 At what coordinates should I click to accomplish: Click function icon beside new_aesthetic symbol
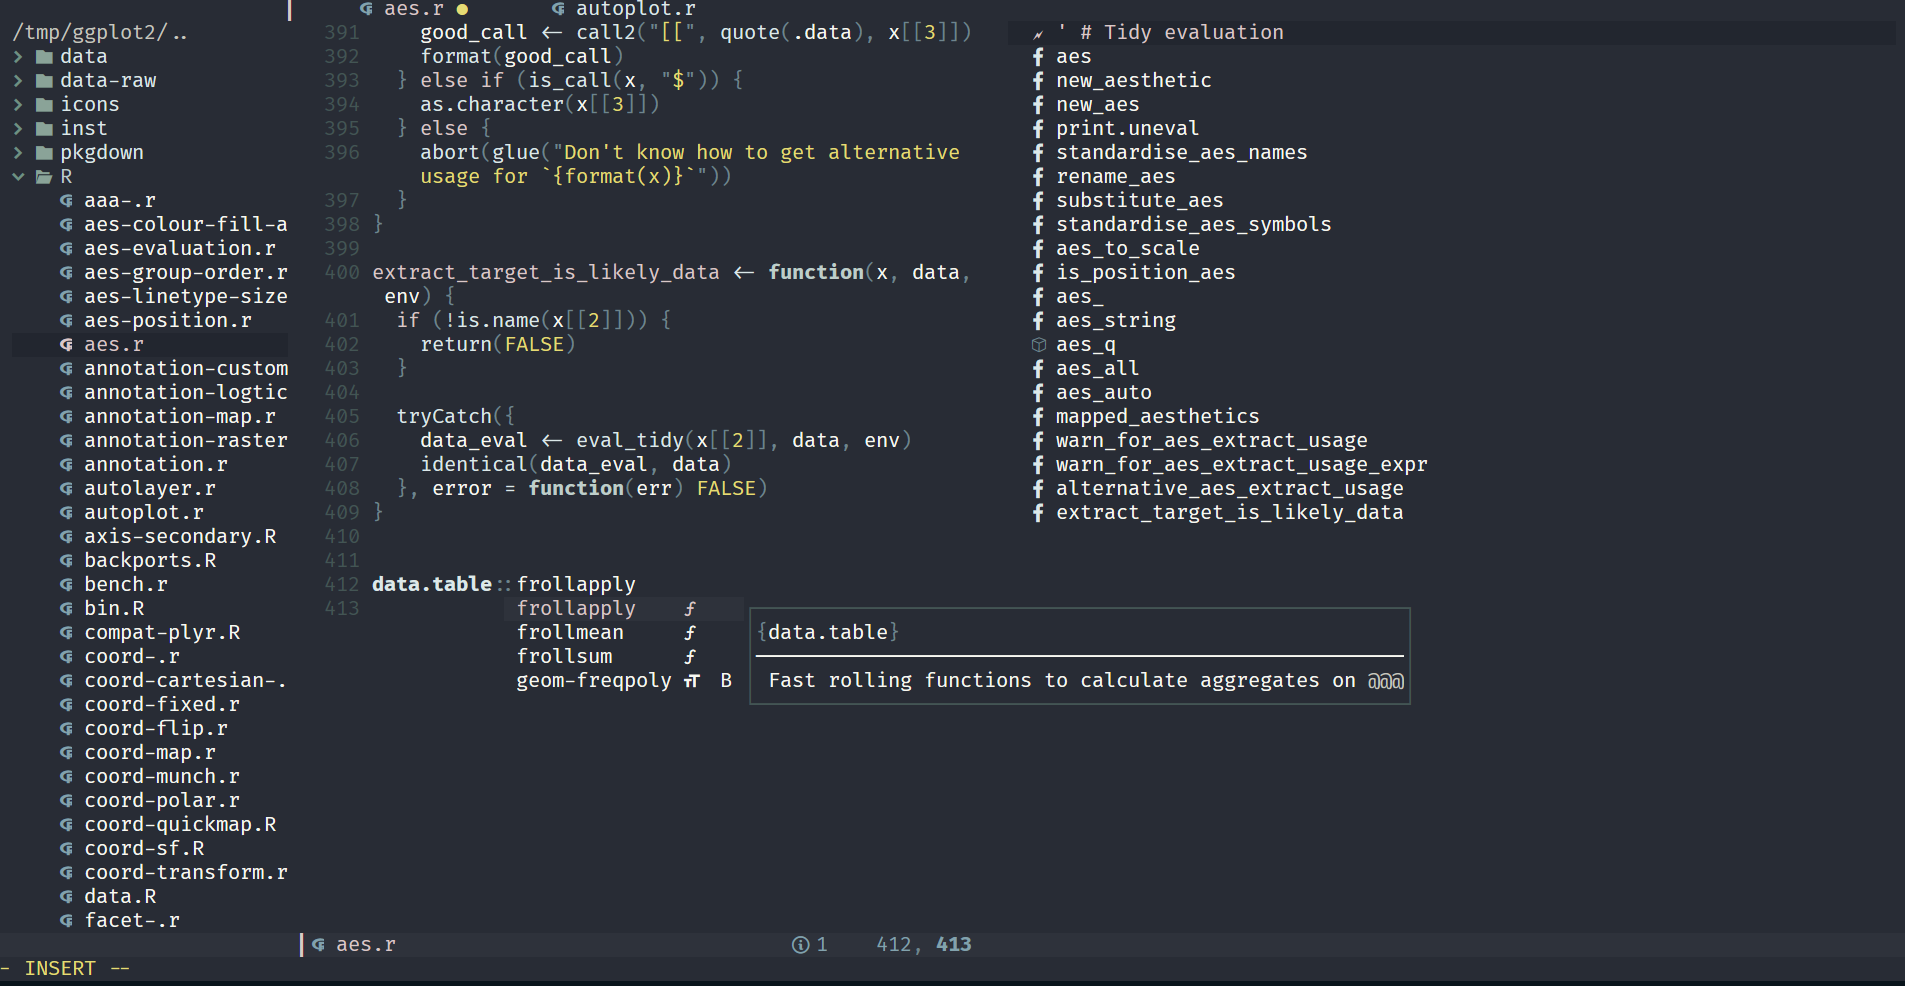[1038, 81]
